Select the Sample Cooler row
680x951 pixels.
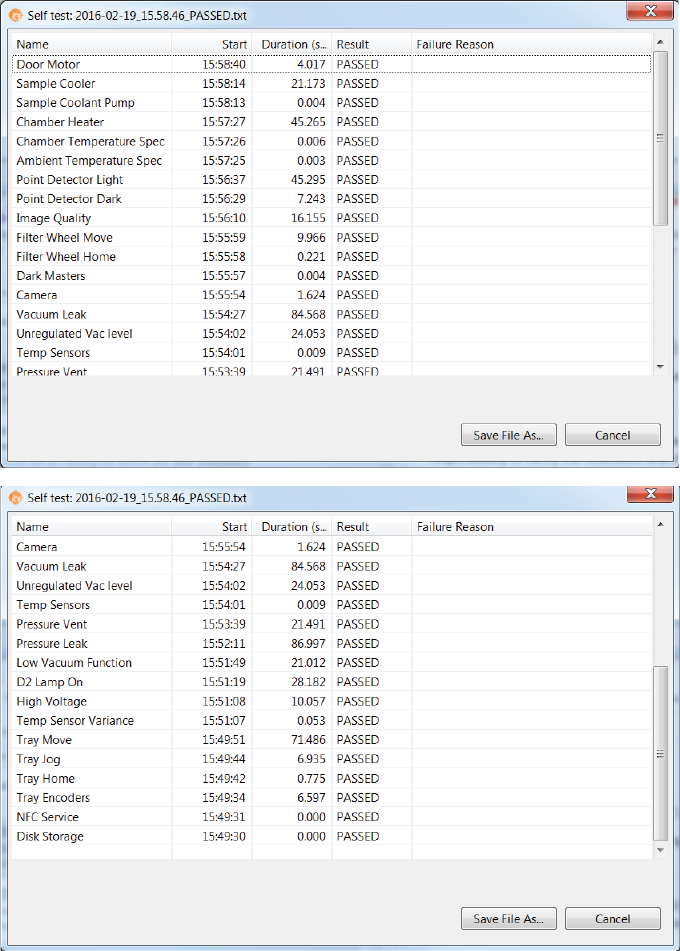point(331,84)
